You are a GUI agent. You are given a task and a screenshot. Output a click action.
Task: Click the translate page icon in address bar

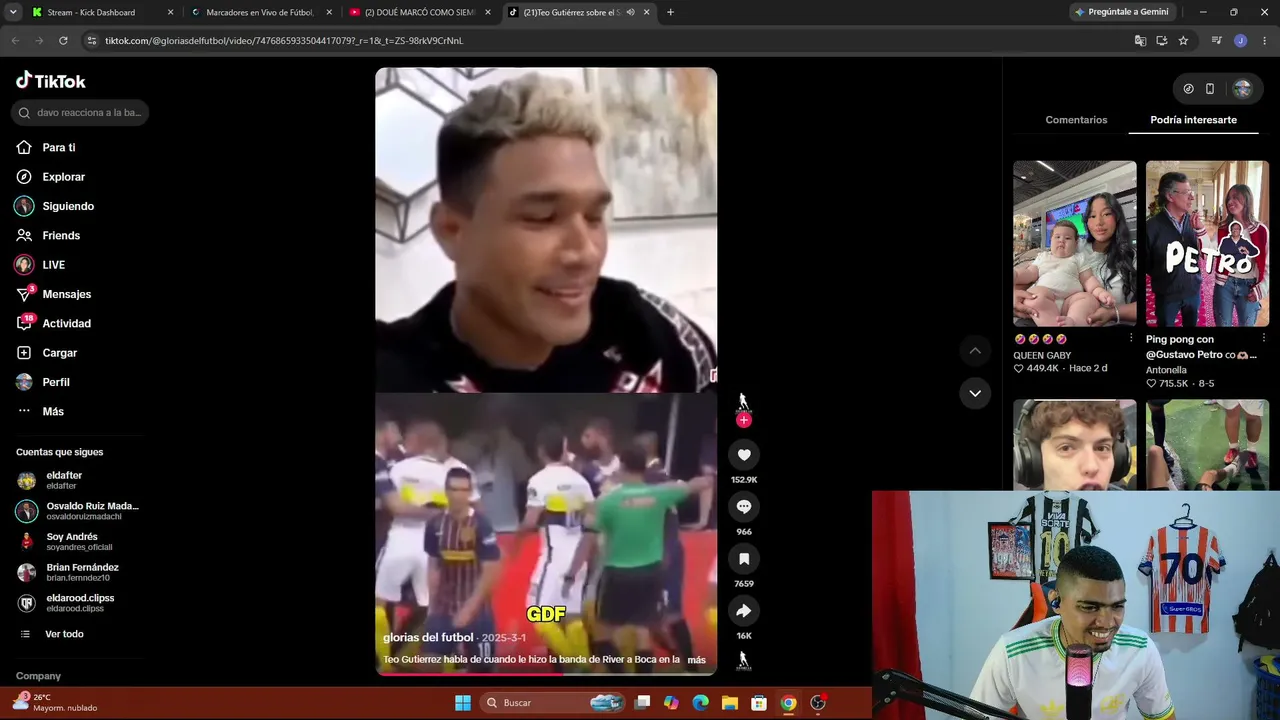tap(1140, 41)
